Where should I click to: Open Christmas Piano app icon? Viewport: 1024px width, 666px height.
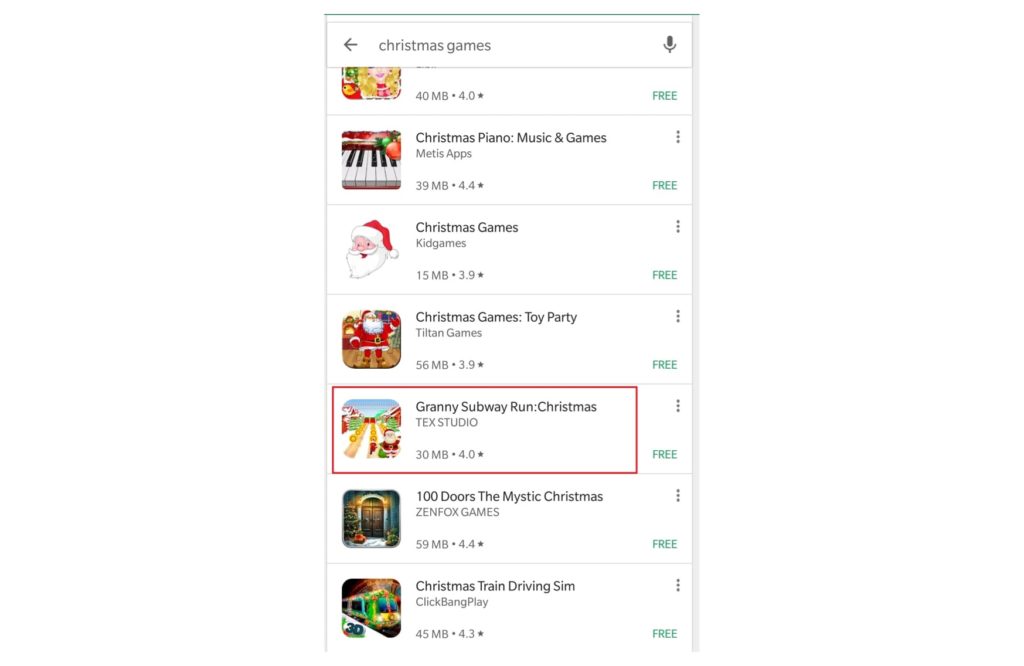371,160
